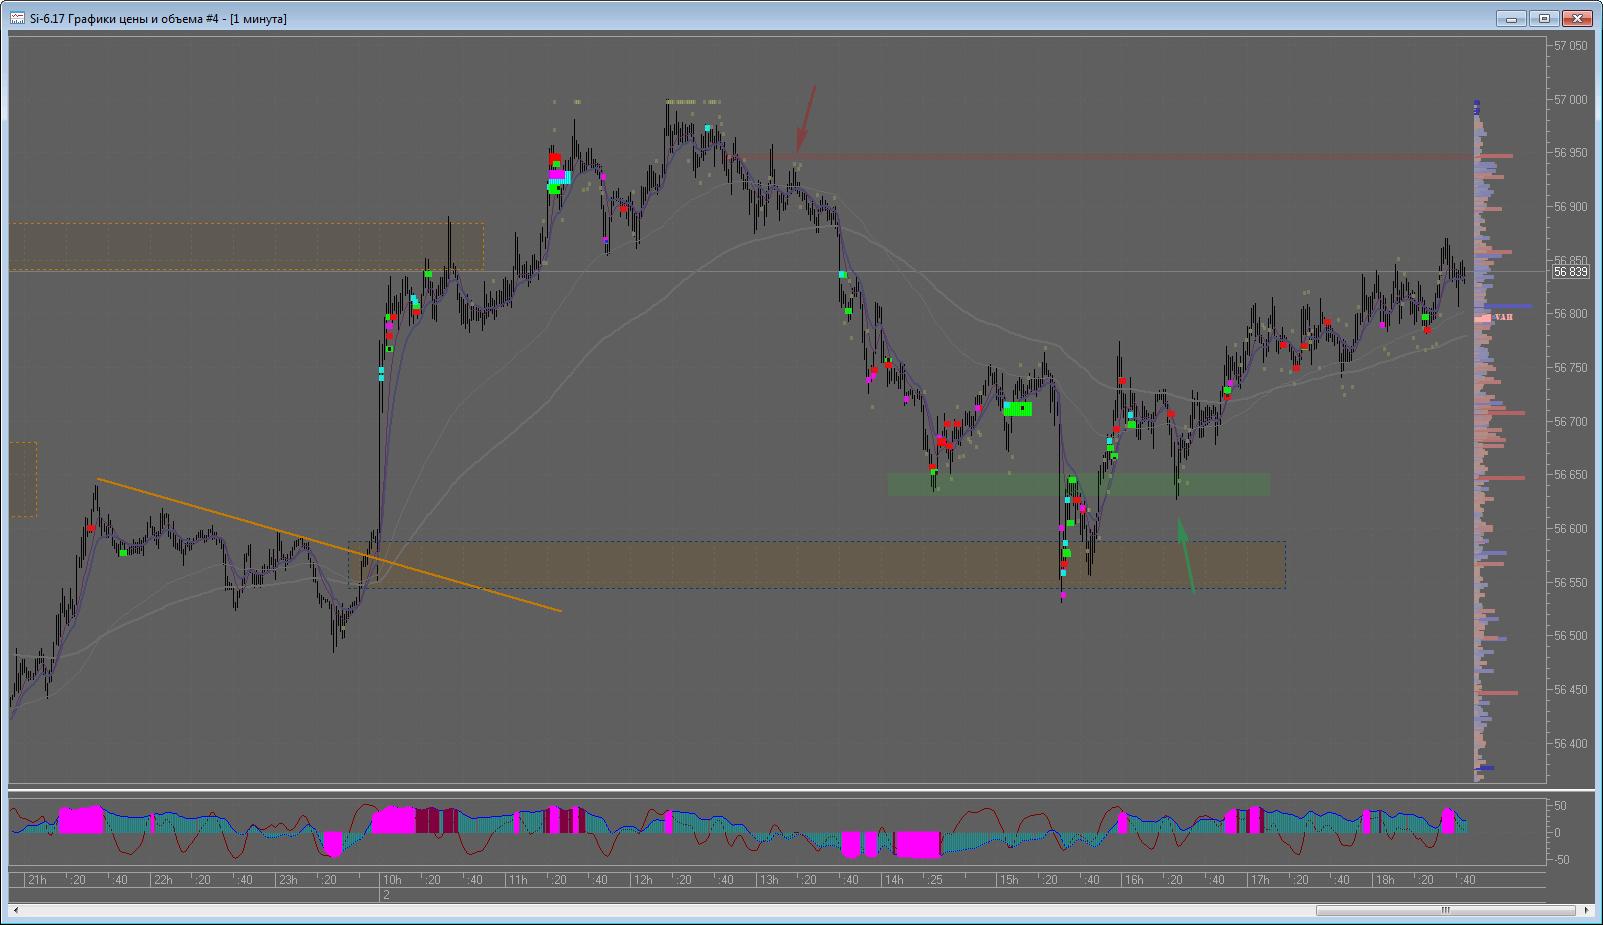Select the green support zone rectangle
Viewport: 1603px width, 925px height.
pyautogui.click(x=1079, y=485)
